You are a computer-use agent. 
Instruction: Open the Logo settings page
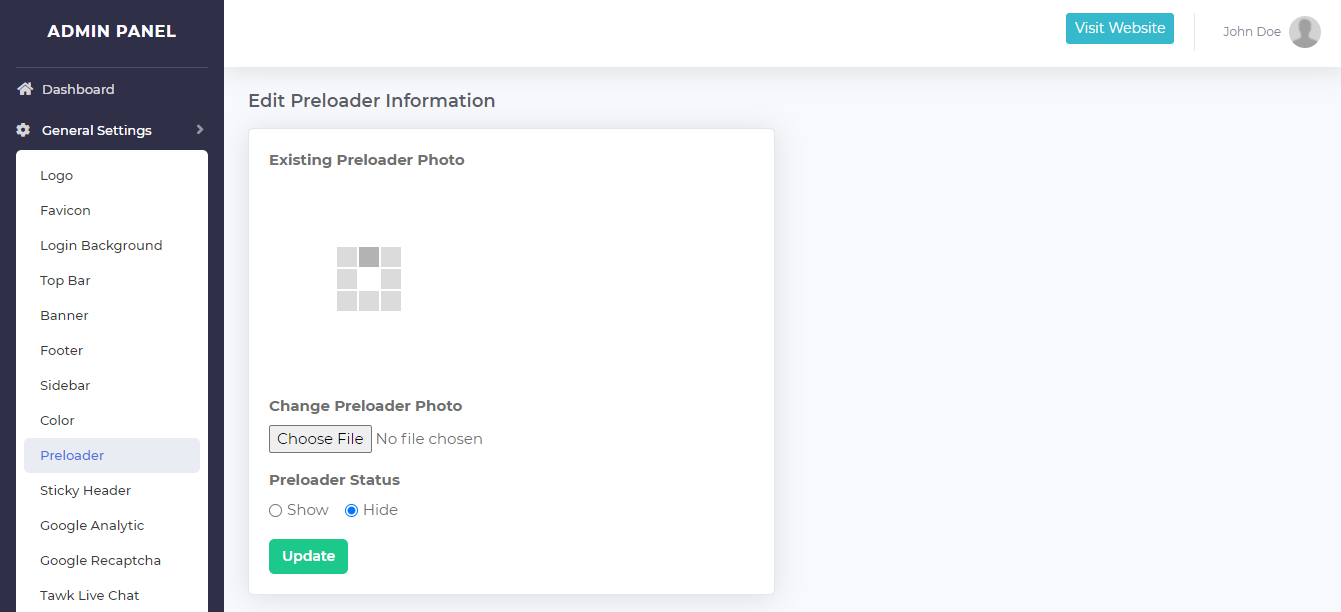[x=57, y=176]
